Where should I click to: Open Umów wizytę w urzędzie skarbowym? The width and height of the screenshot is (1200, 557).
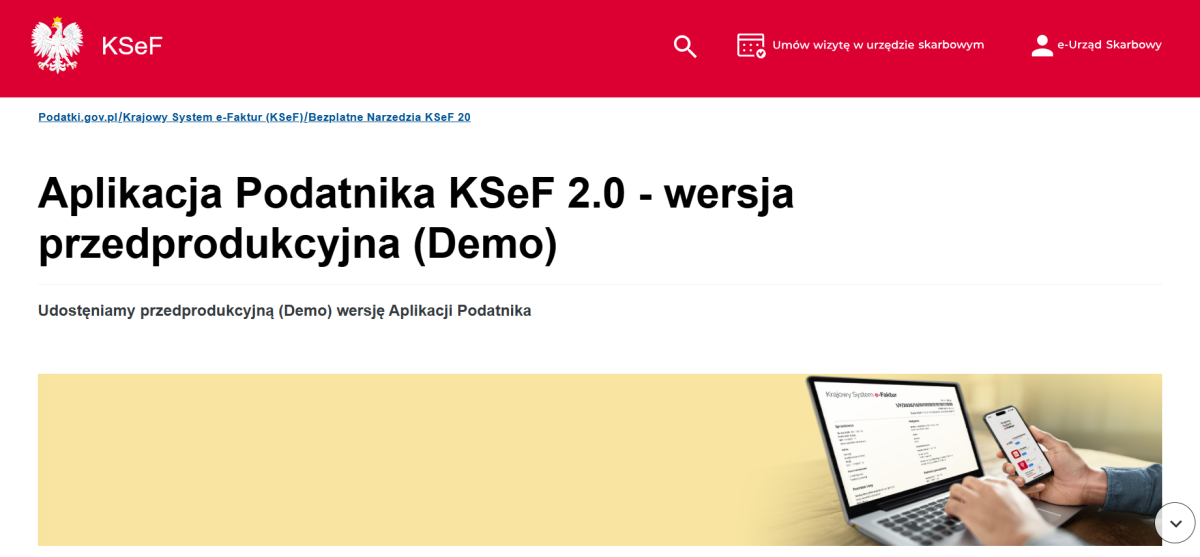pos(878,45)
